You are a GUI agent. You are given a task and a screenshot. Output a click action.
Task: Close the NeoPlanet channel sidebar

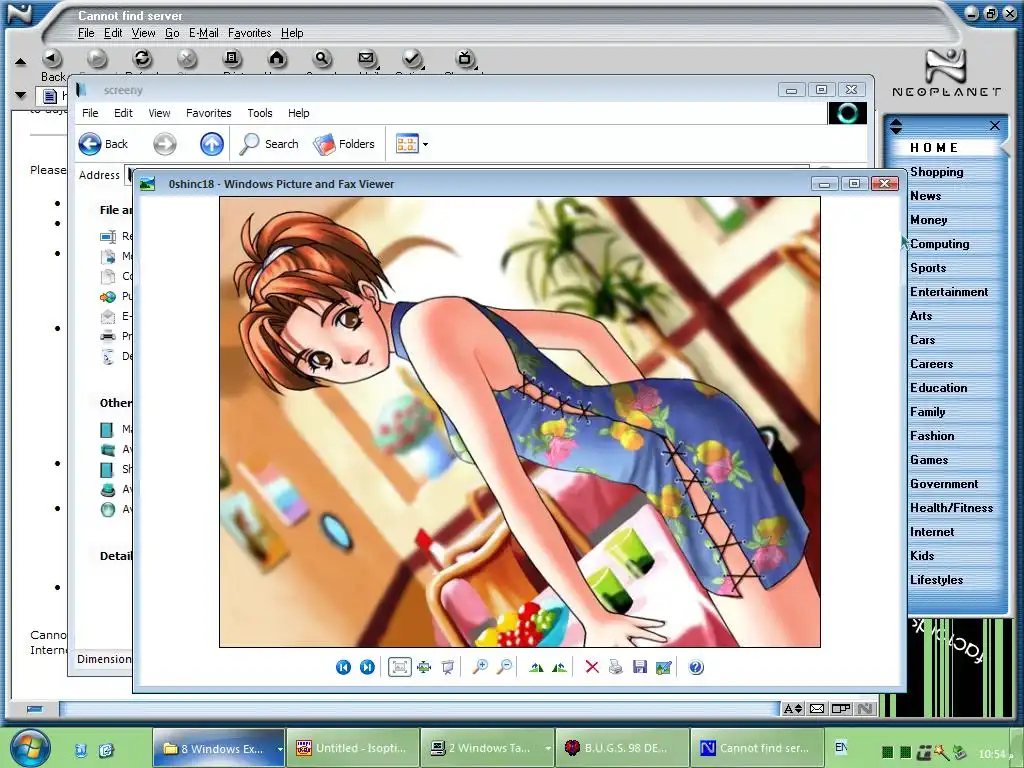995,125
